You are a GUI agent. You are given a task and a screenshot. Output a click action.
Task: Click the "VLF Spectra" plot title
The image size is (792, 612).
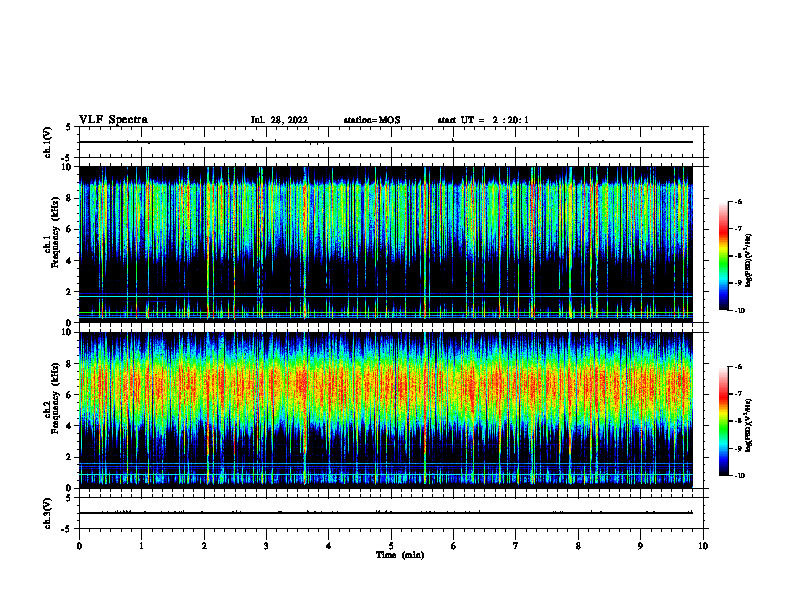113,120
